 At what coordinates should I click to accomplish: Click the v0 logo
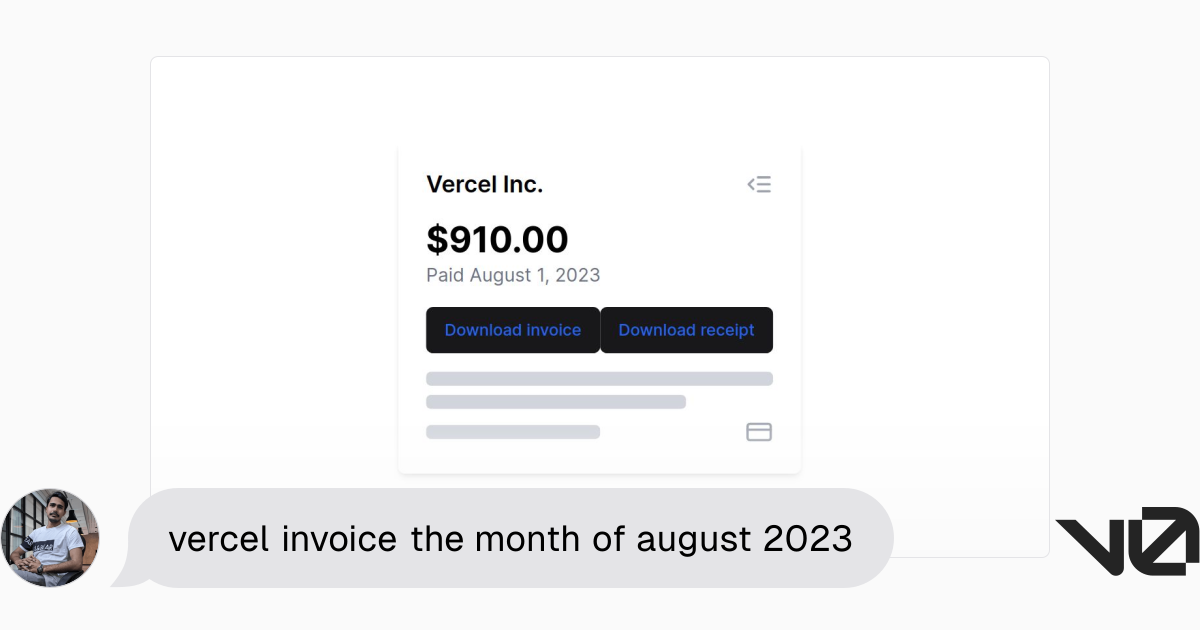(x=1127, y=540)
